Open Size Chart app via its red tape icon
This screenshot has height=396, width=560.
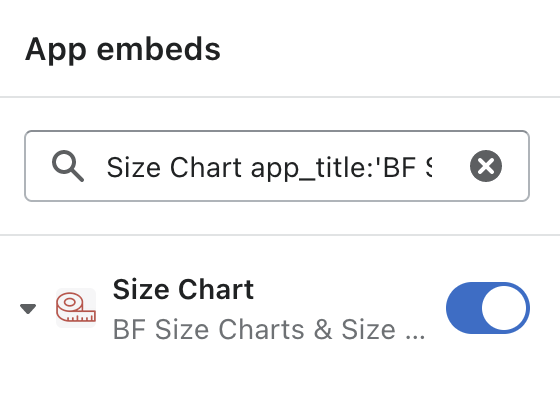pos(76,308)
